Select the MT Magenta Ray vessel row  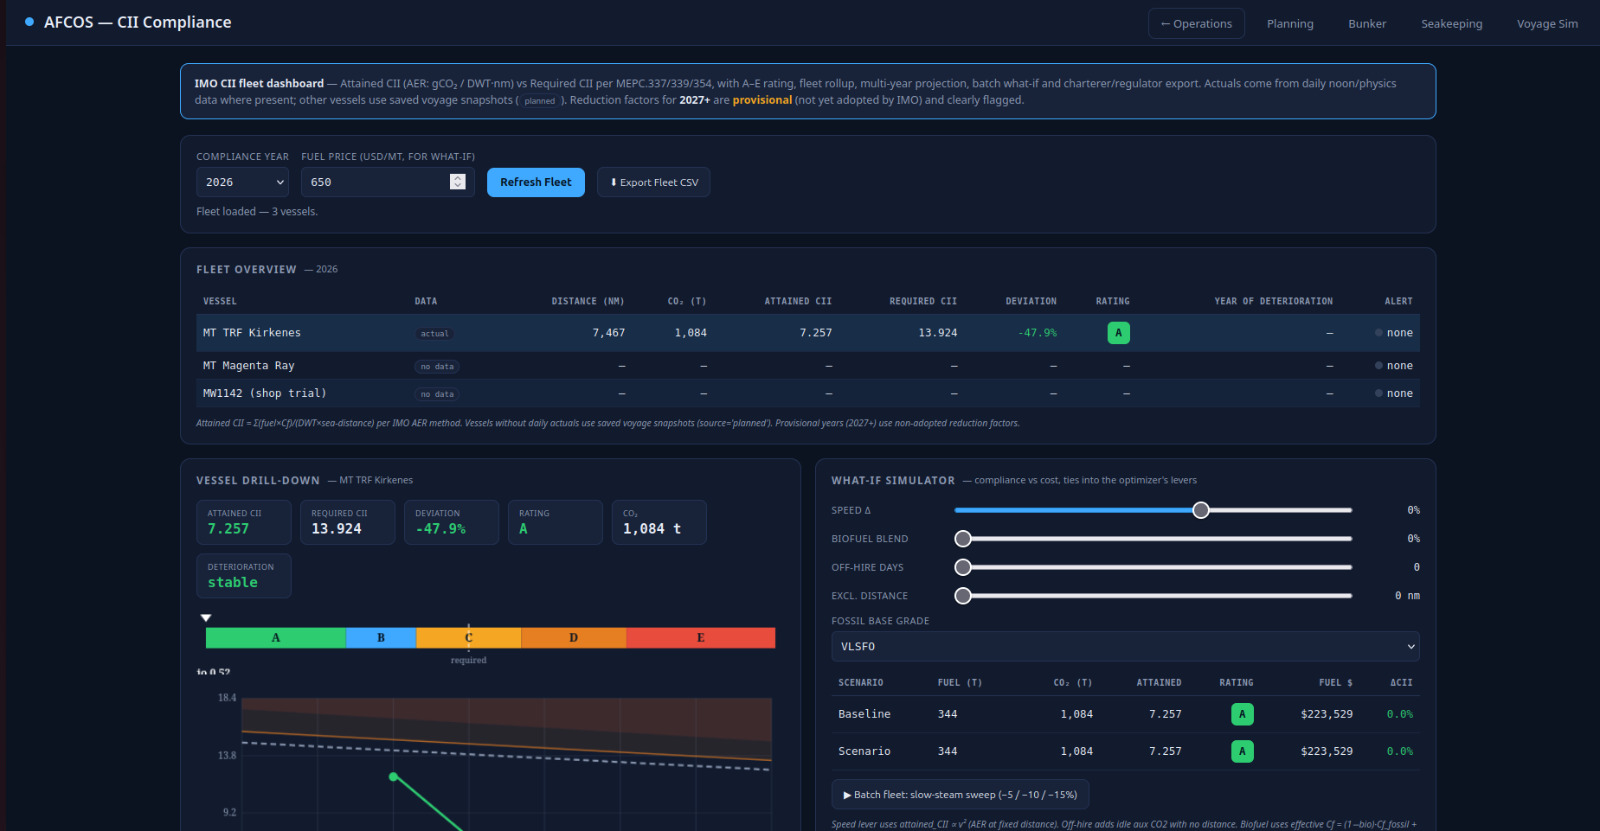coord(808,366)
